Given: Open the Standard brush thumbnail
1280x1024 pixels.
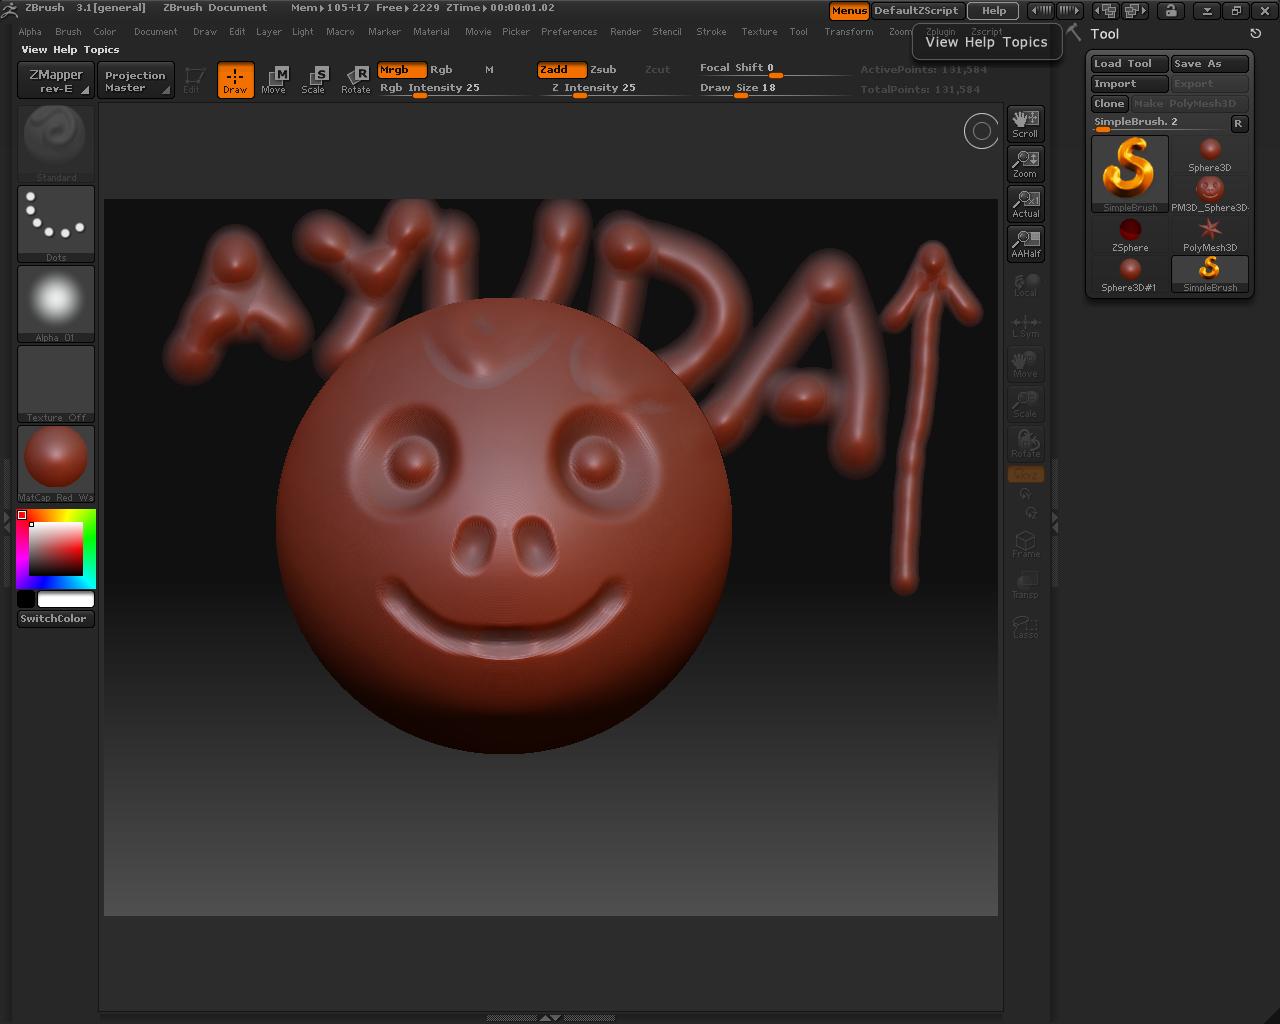Looking at the screenshot, I should click(x=56, y=143).
